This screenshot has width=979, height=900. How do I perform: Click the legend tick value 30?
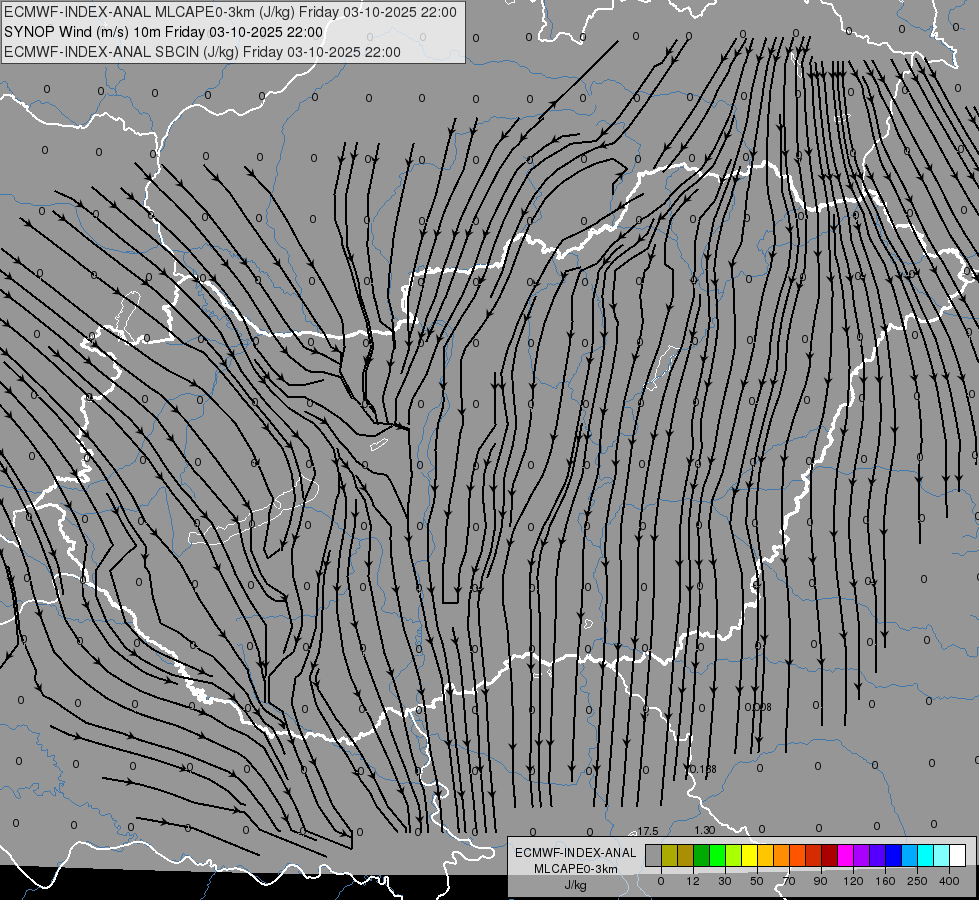tap(725, 881)
